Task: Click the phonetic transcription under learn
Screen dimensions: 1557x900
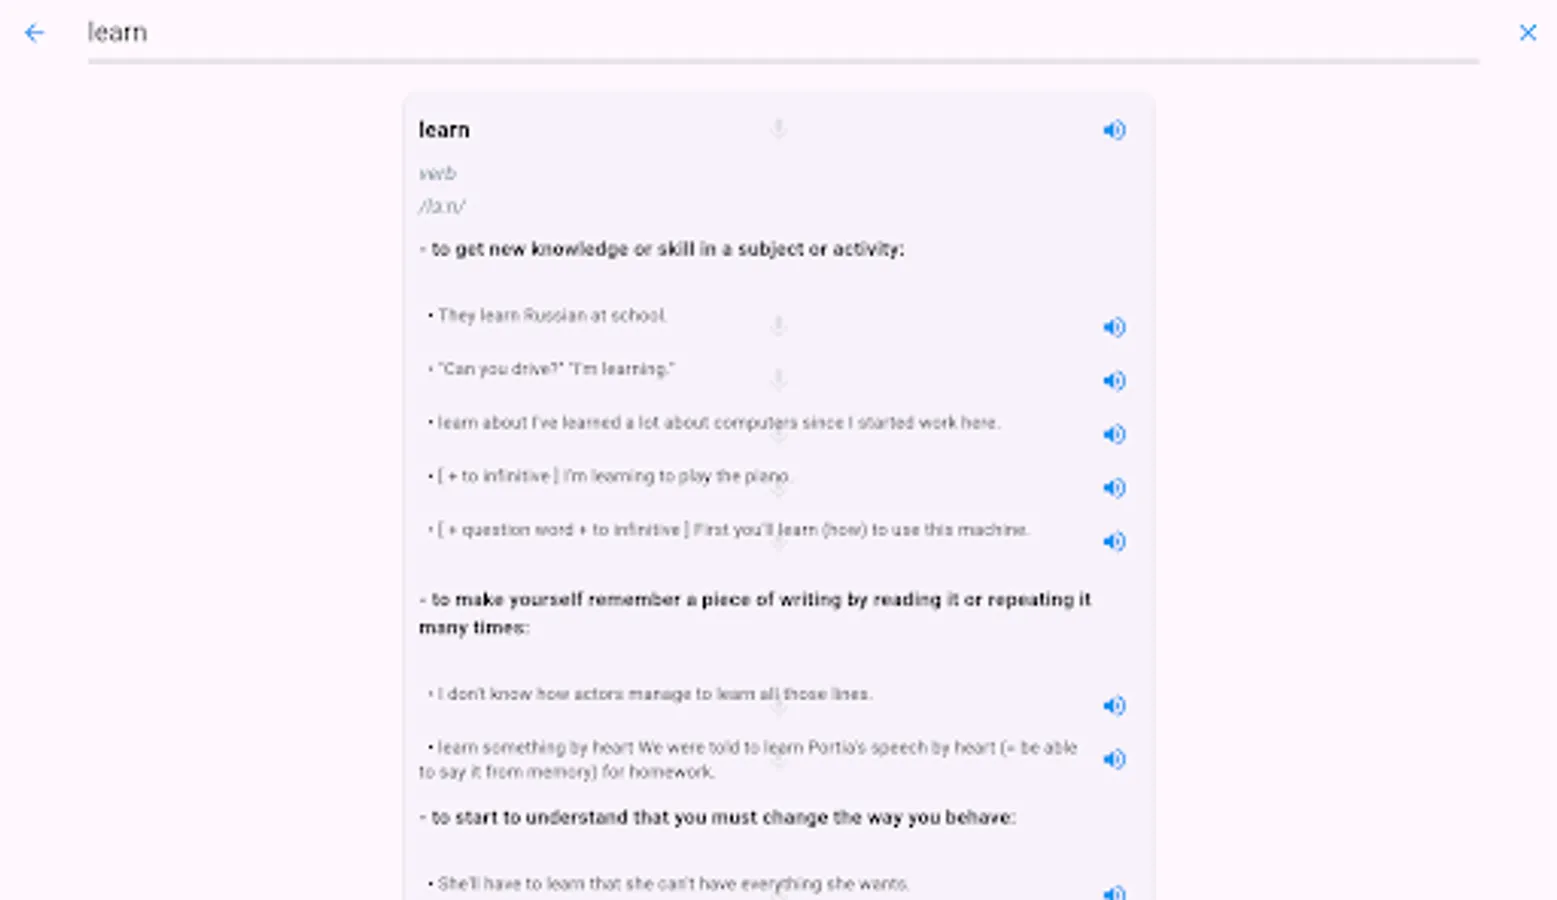Action: pyautogui.click(x=443, y=207)
